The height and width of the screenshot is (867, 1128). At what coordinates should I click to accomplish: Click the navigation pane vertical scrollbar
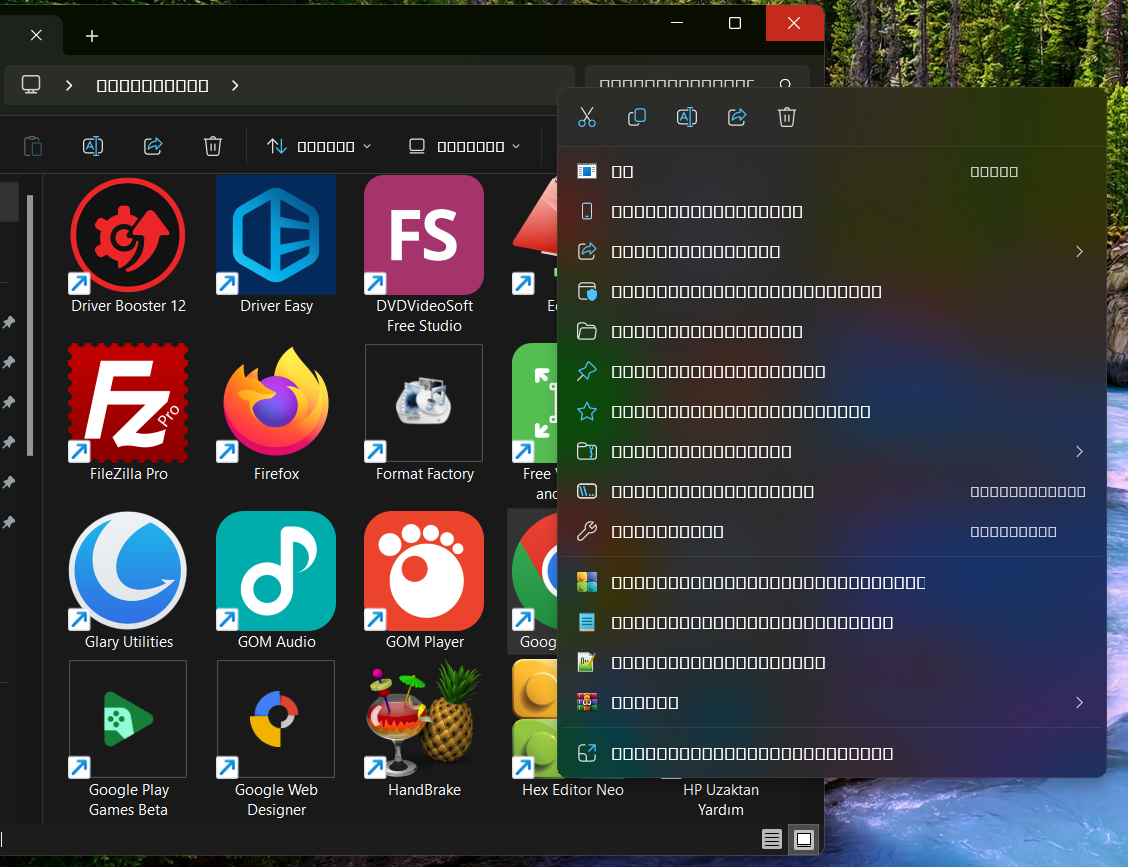29,325
